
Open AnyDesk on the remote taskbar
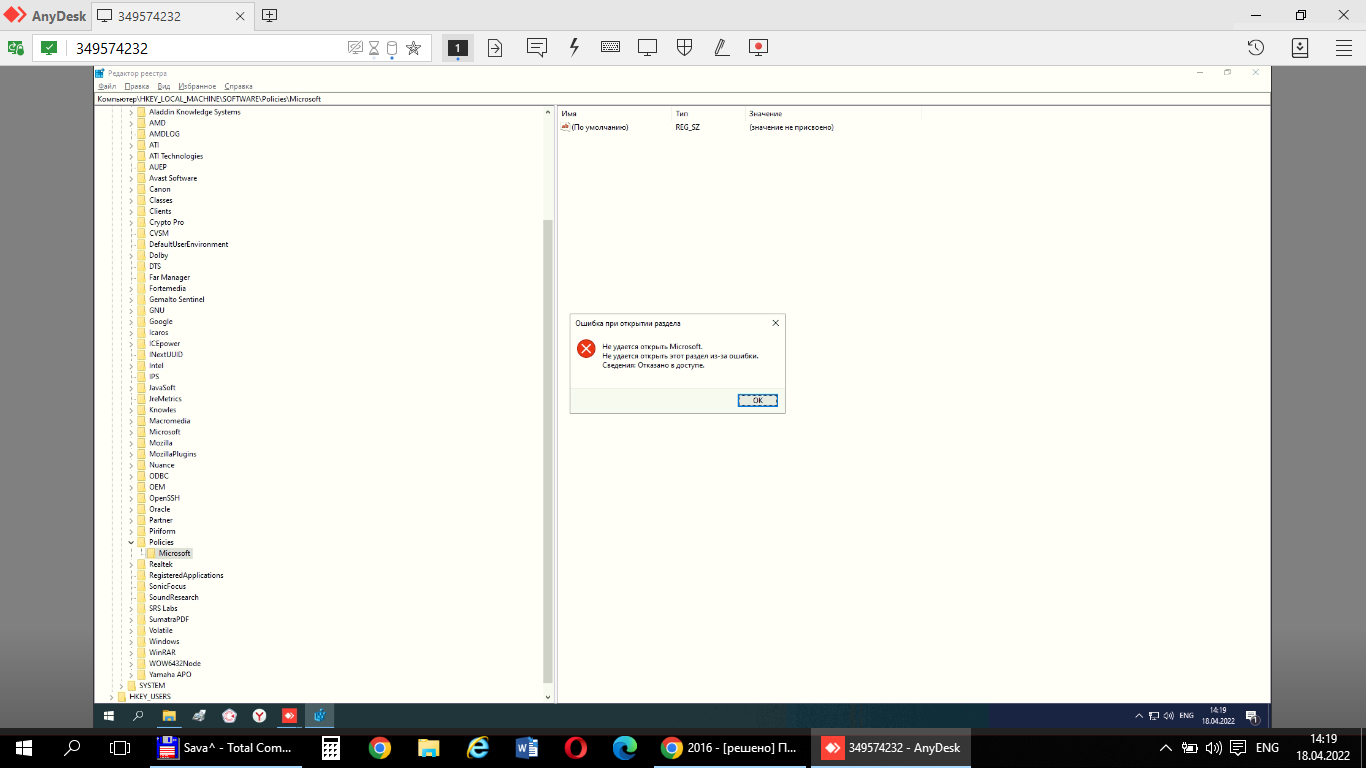pyautogui.click(x=289, y=716)
